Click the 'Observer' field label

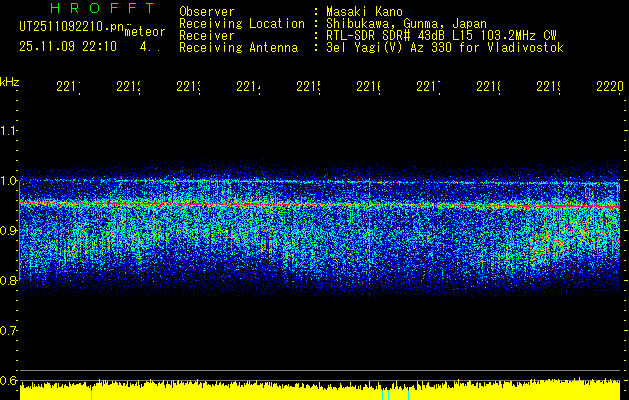pyautogui.click(x=207, y=11)
